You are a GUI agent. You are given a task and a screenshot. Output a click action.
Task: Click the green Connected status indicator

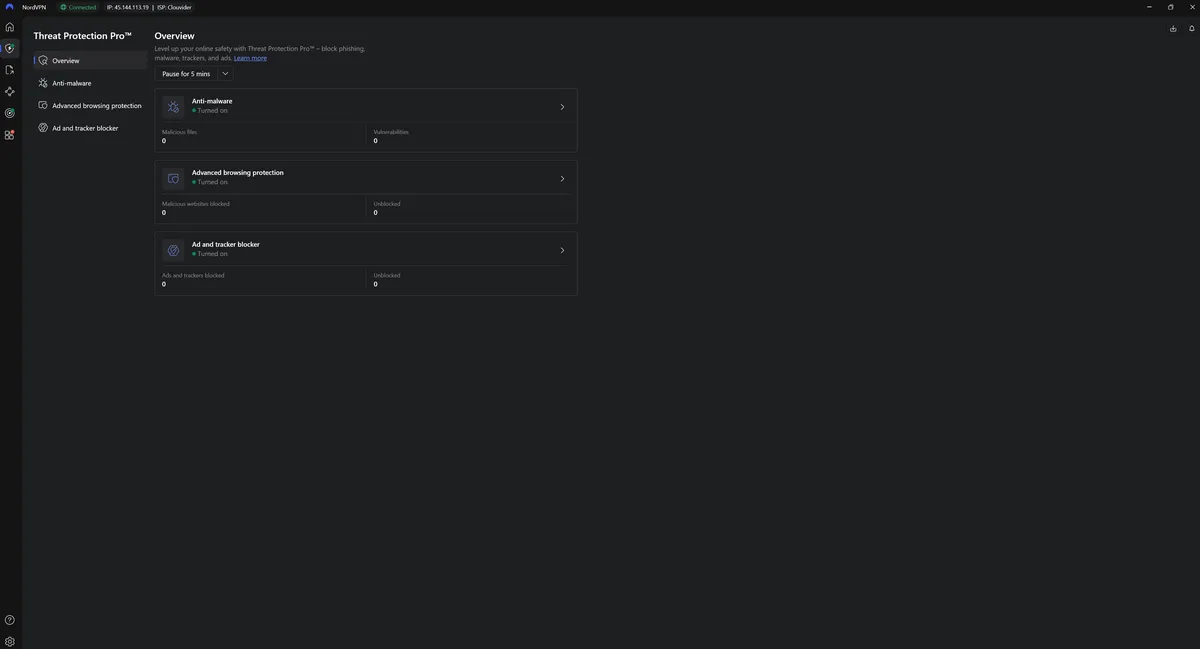(78, 7)
